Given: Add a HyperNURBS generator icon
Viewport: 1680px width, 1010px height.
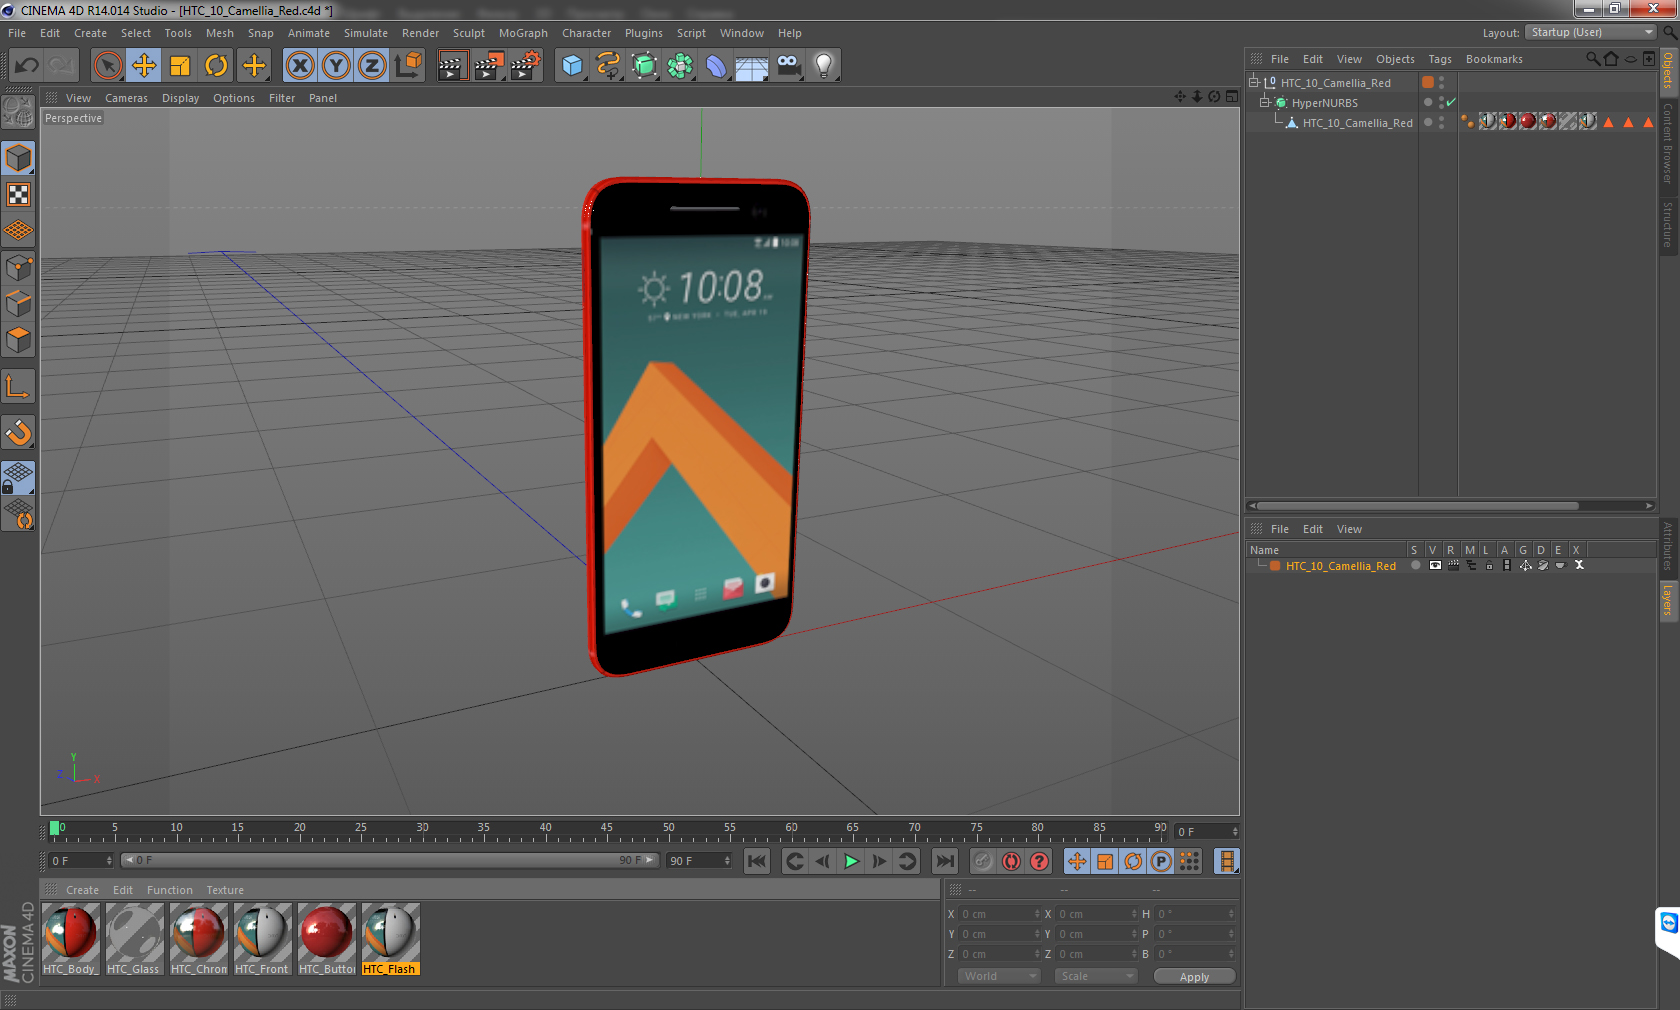Looking at the screenshot, I should click(644, 66).
